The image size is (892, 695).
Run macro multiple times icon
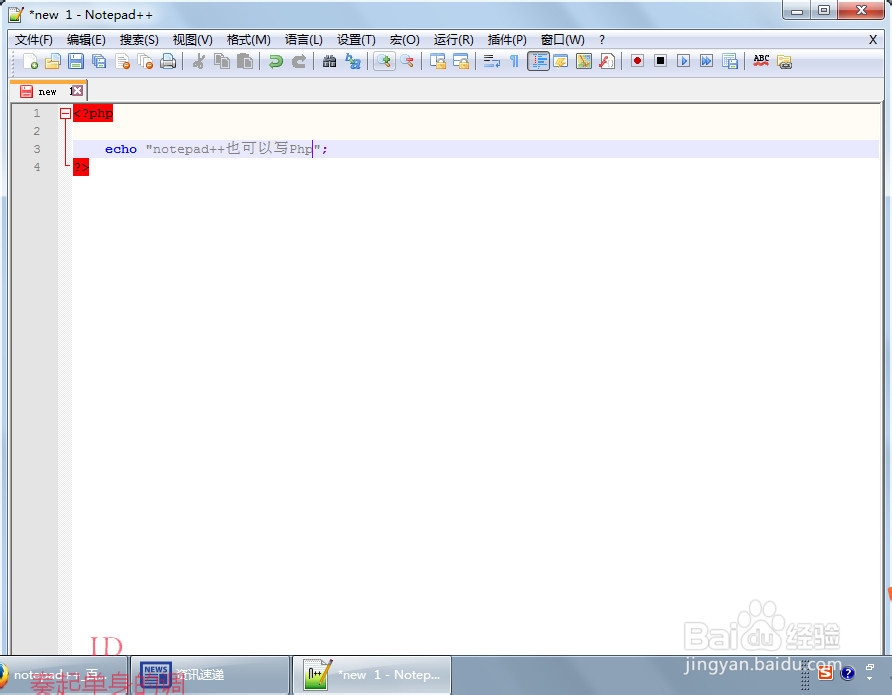[707, 61]
